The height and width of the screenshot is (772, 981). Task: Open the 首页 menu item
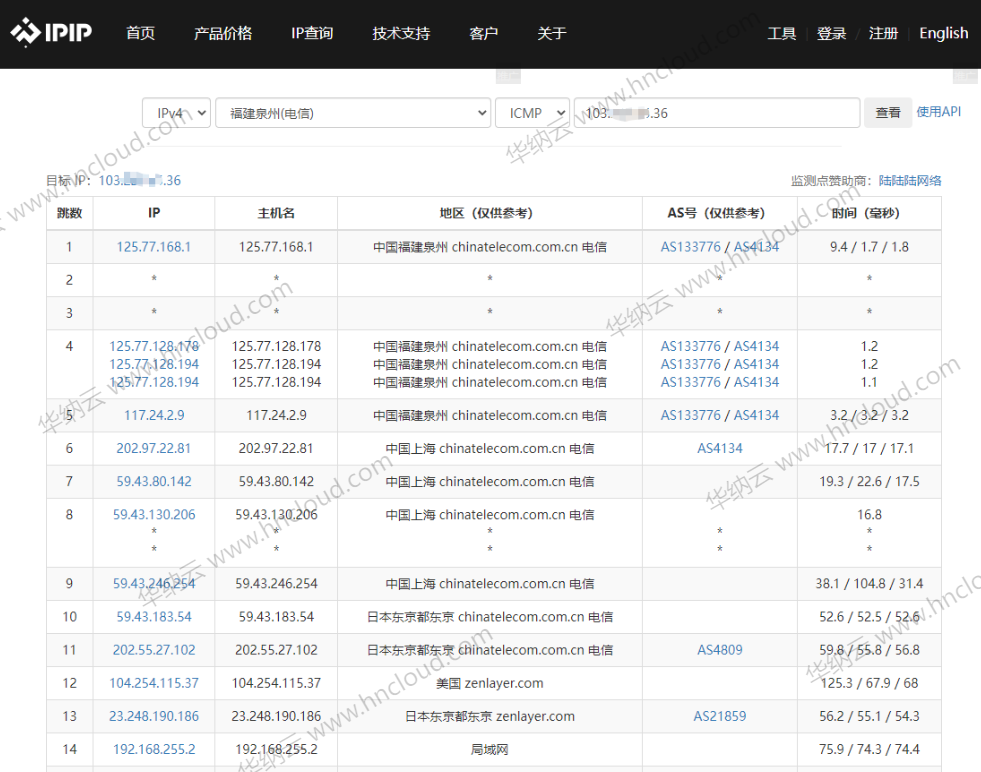pyautogui.click(x=140, y=33)
